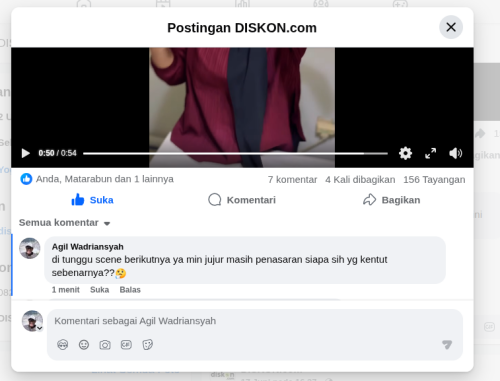The height and width of the screenshot is (381, 500).
Task: Focus the Komentari sebagai Agil Wadriansyah field
Action: tap(255, 321)
